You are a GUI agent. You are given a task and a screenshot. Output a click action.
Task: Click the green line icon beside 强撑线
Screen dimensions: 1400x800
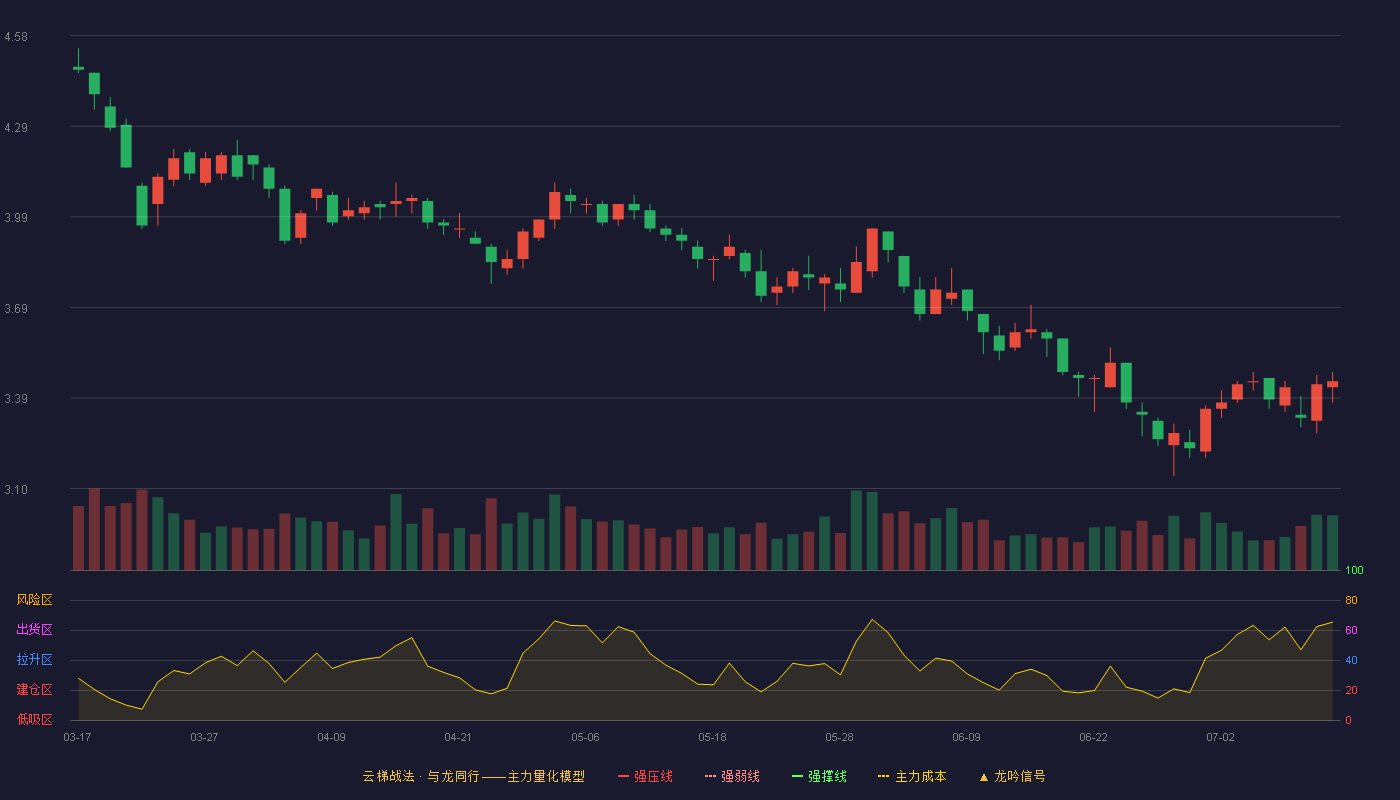[797, 777]
